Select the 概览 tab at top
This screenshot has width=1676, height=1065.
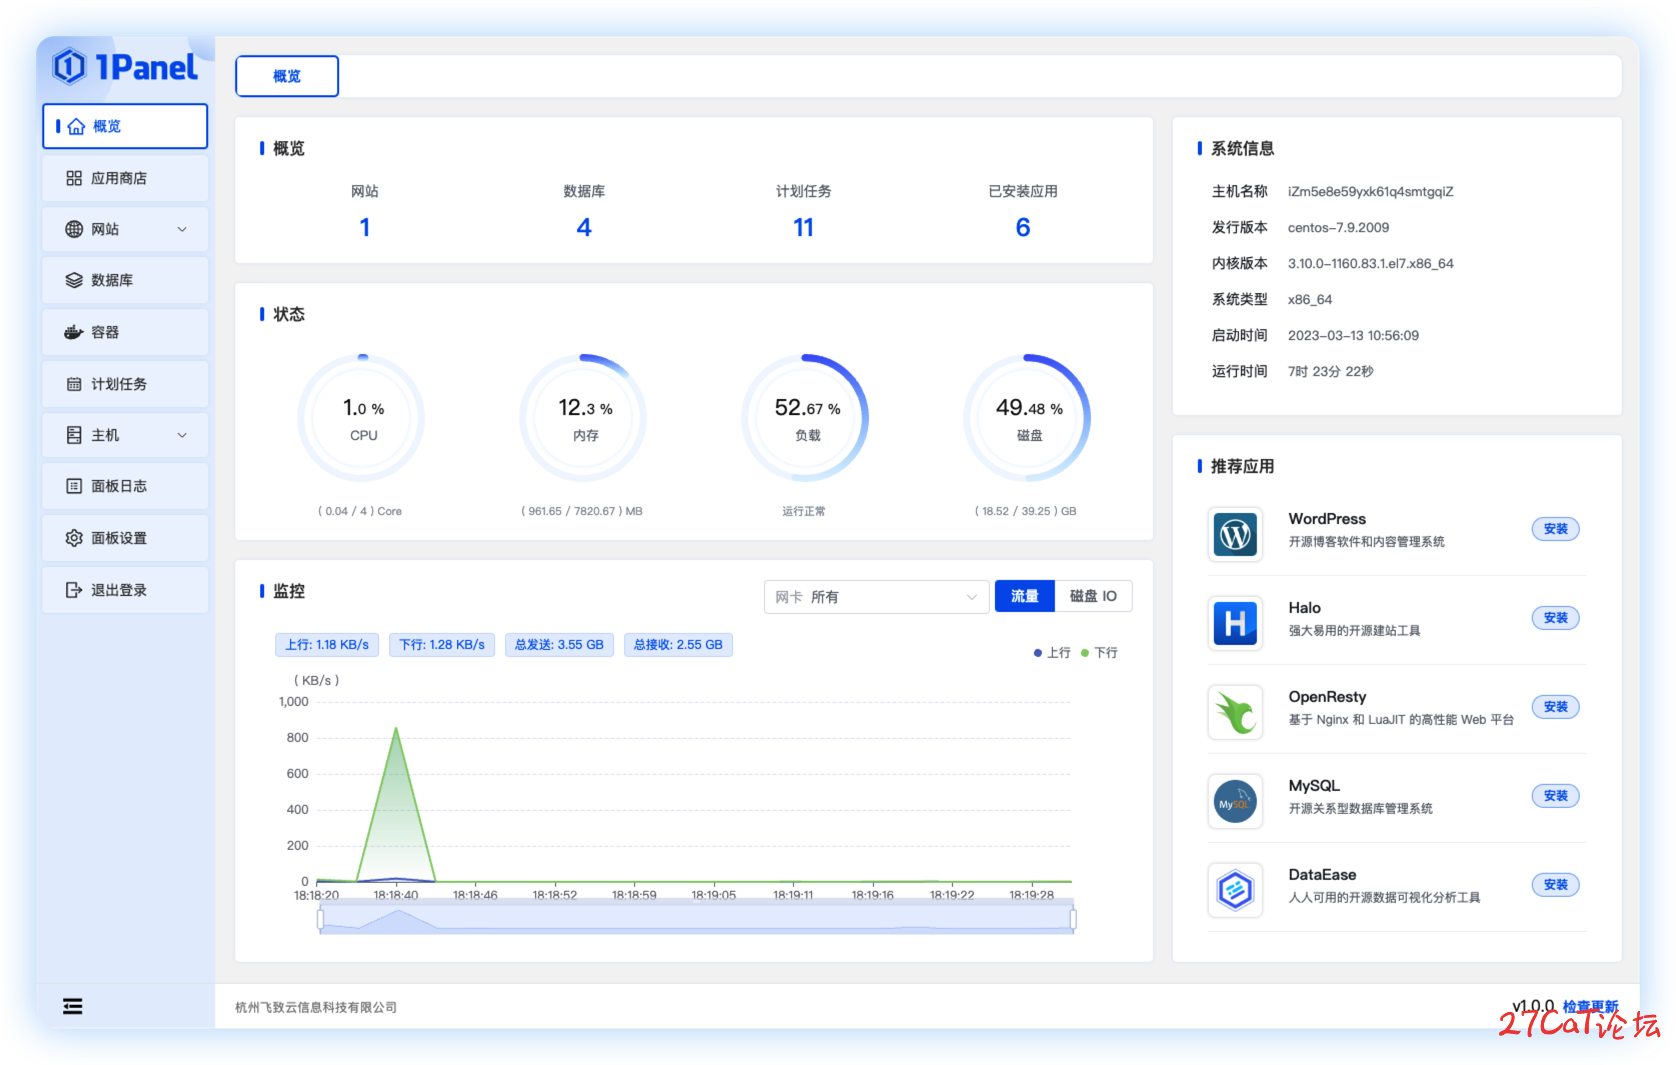click(x=287, y=76)
